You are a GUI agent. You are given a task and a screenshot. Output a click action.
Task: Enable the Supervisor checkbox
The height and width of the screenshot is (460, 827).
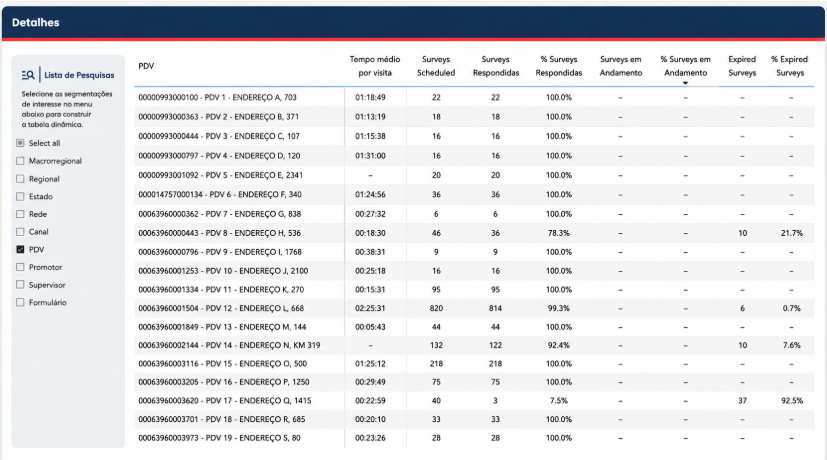pos(20,285)
